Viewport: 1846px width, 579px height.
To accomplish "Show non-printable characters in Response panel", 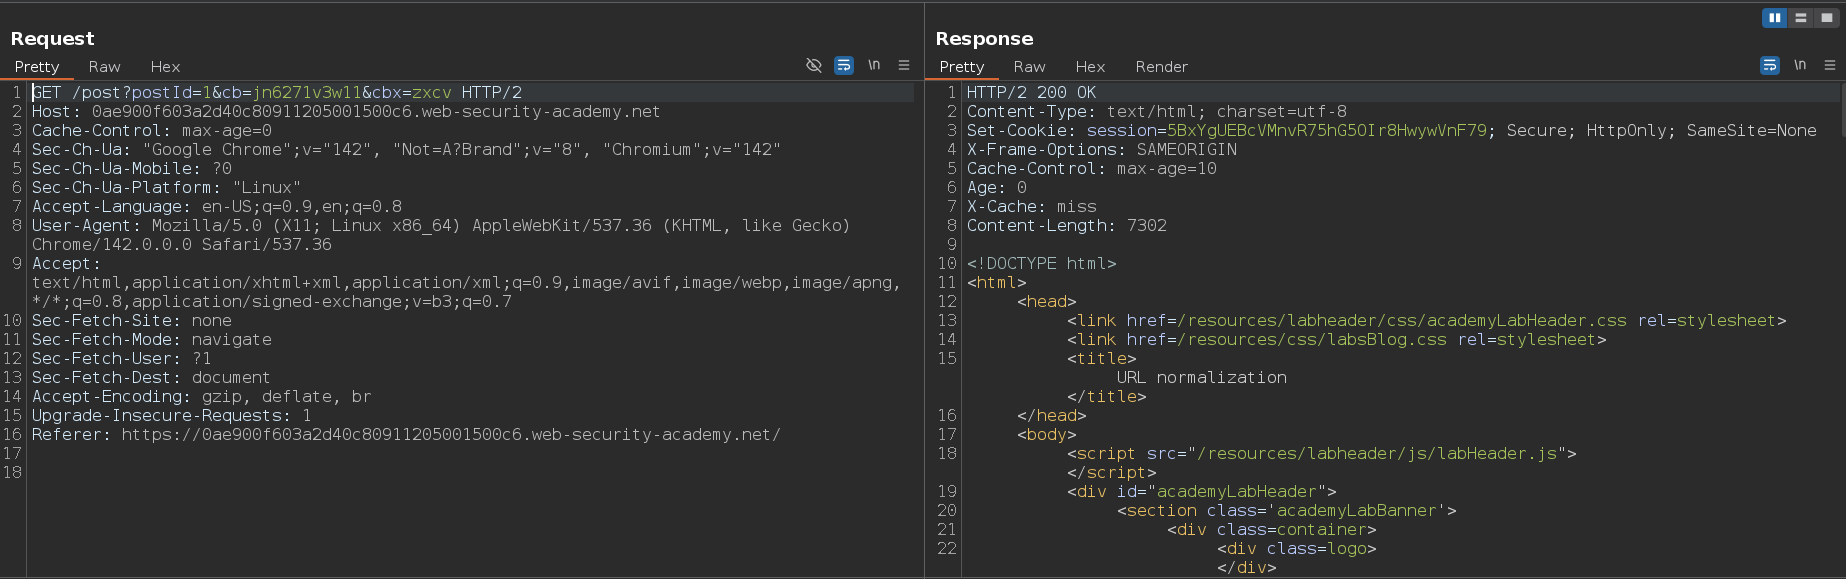I will pyautogui.click(x=1800, y=66).
